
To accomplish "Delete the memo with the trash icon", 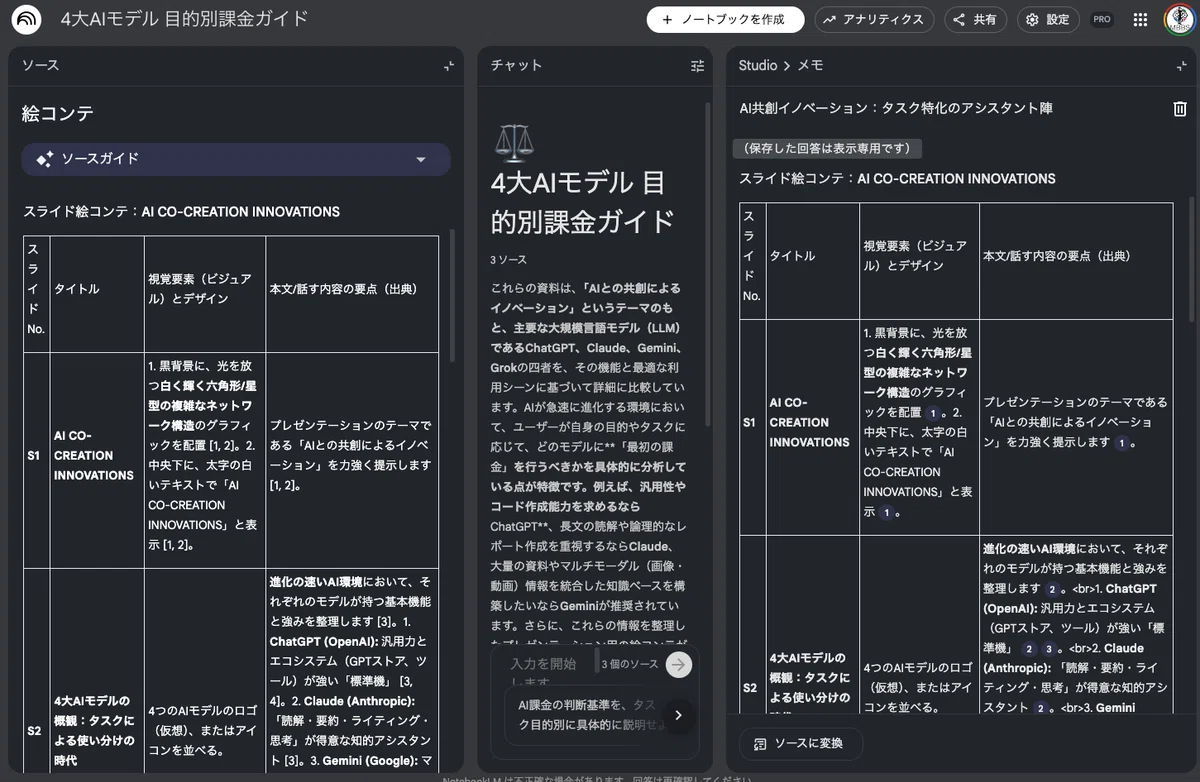I will tap(1180, 108).
